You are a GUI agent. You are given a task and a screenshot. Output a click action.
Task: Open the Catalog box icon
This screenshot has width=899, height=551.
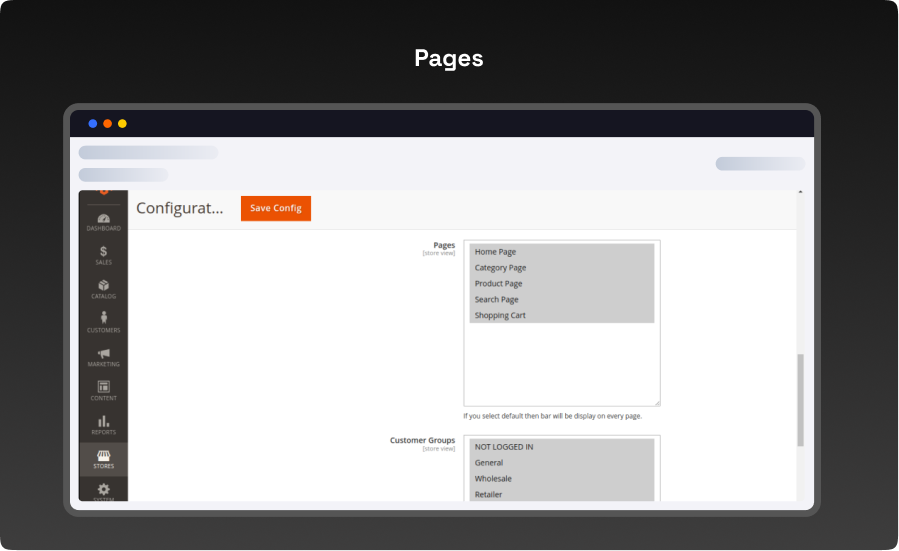(x=103, y=286)
